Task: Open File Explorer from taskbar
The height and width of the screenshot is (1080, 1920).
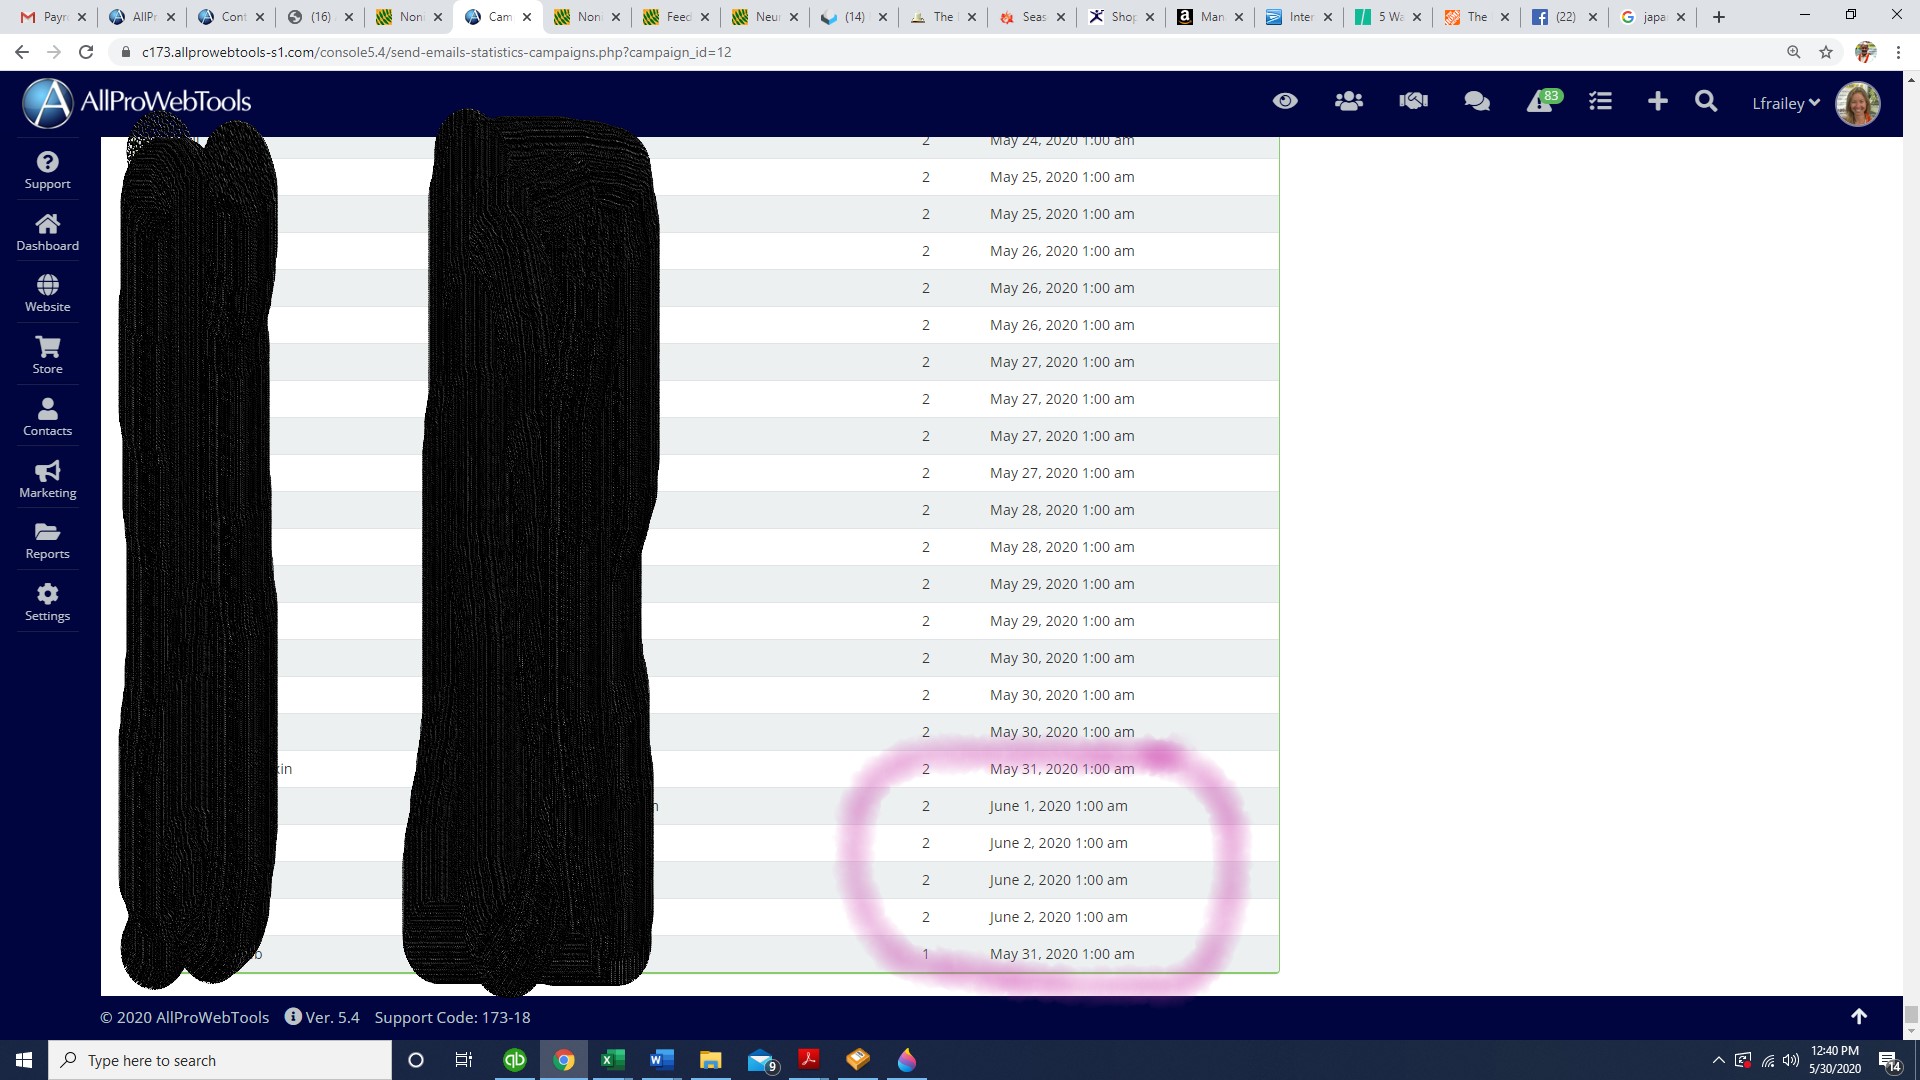Action: [x=710, y=1060]
